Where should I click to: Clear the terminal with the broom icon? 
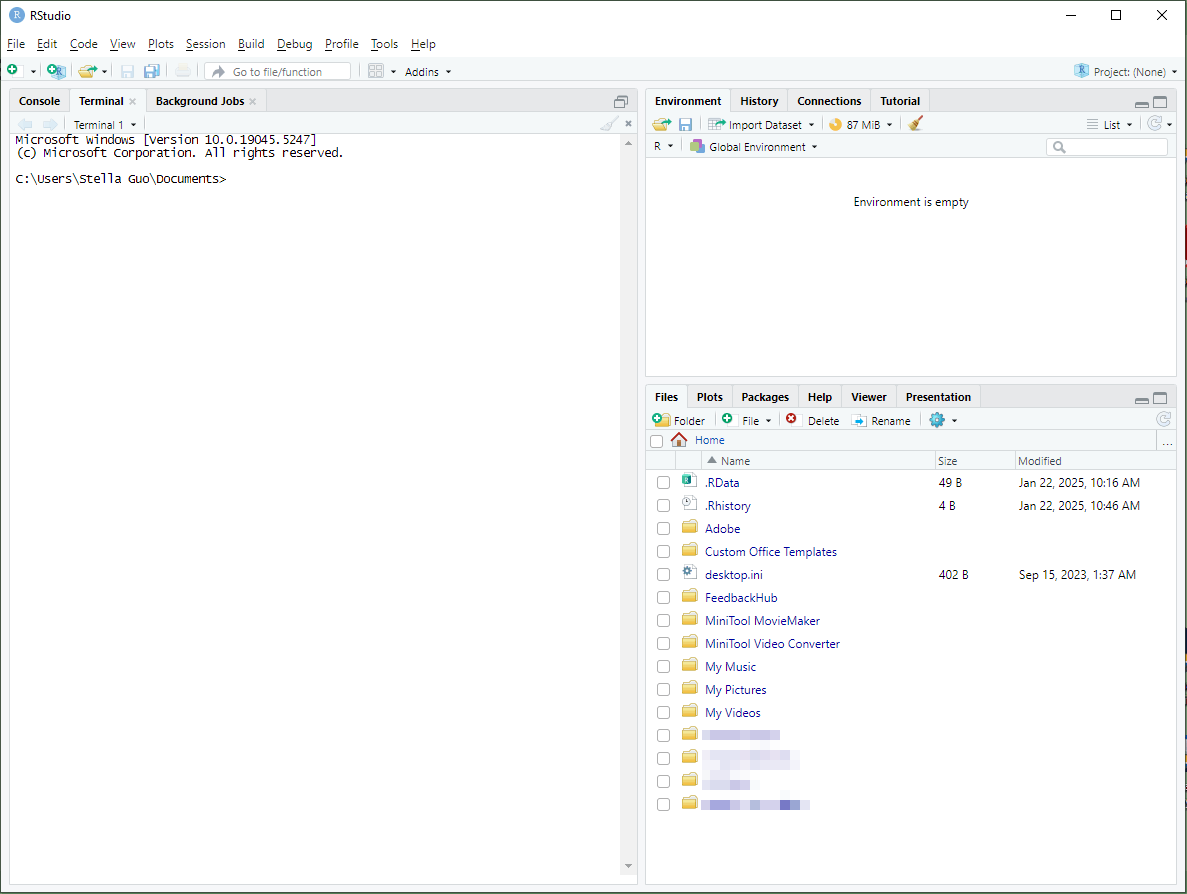pyautogui.click(x=609, y=123)
